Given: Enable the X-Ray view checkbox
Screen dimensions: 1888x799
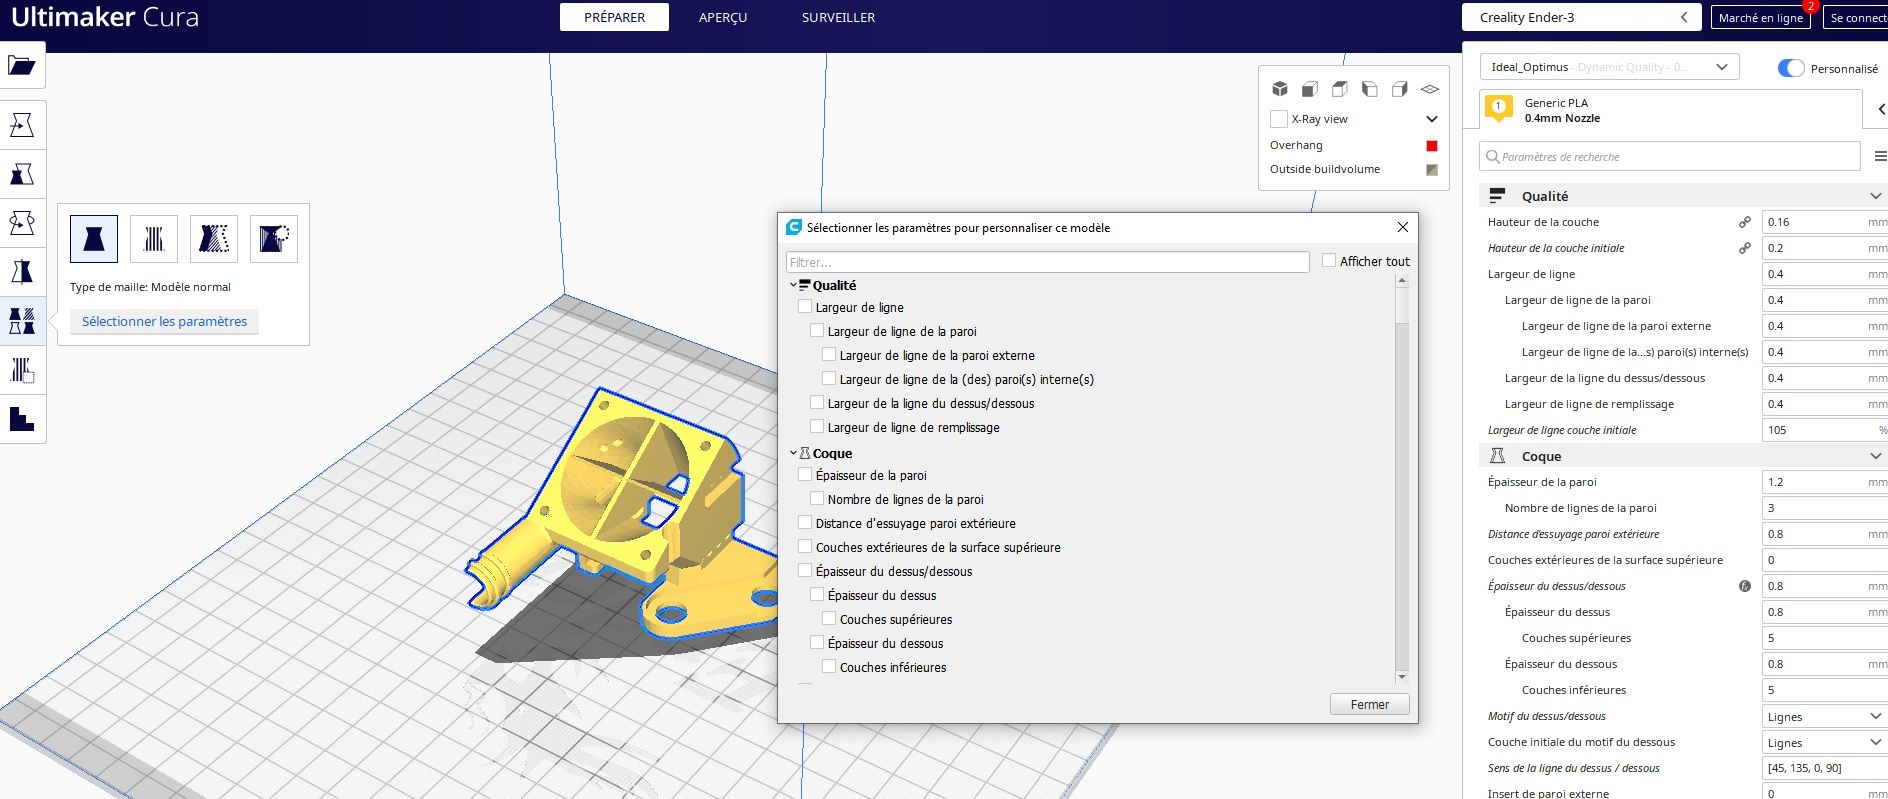Looking at the screenshot, I should point(1279,119).
